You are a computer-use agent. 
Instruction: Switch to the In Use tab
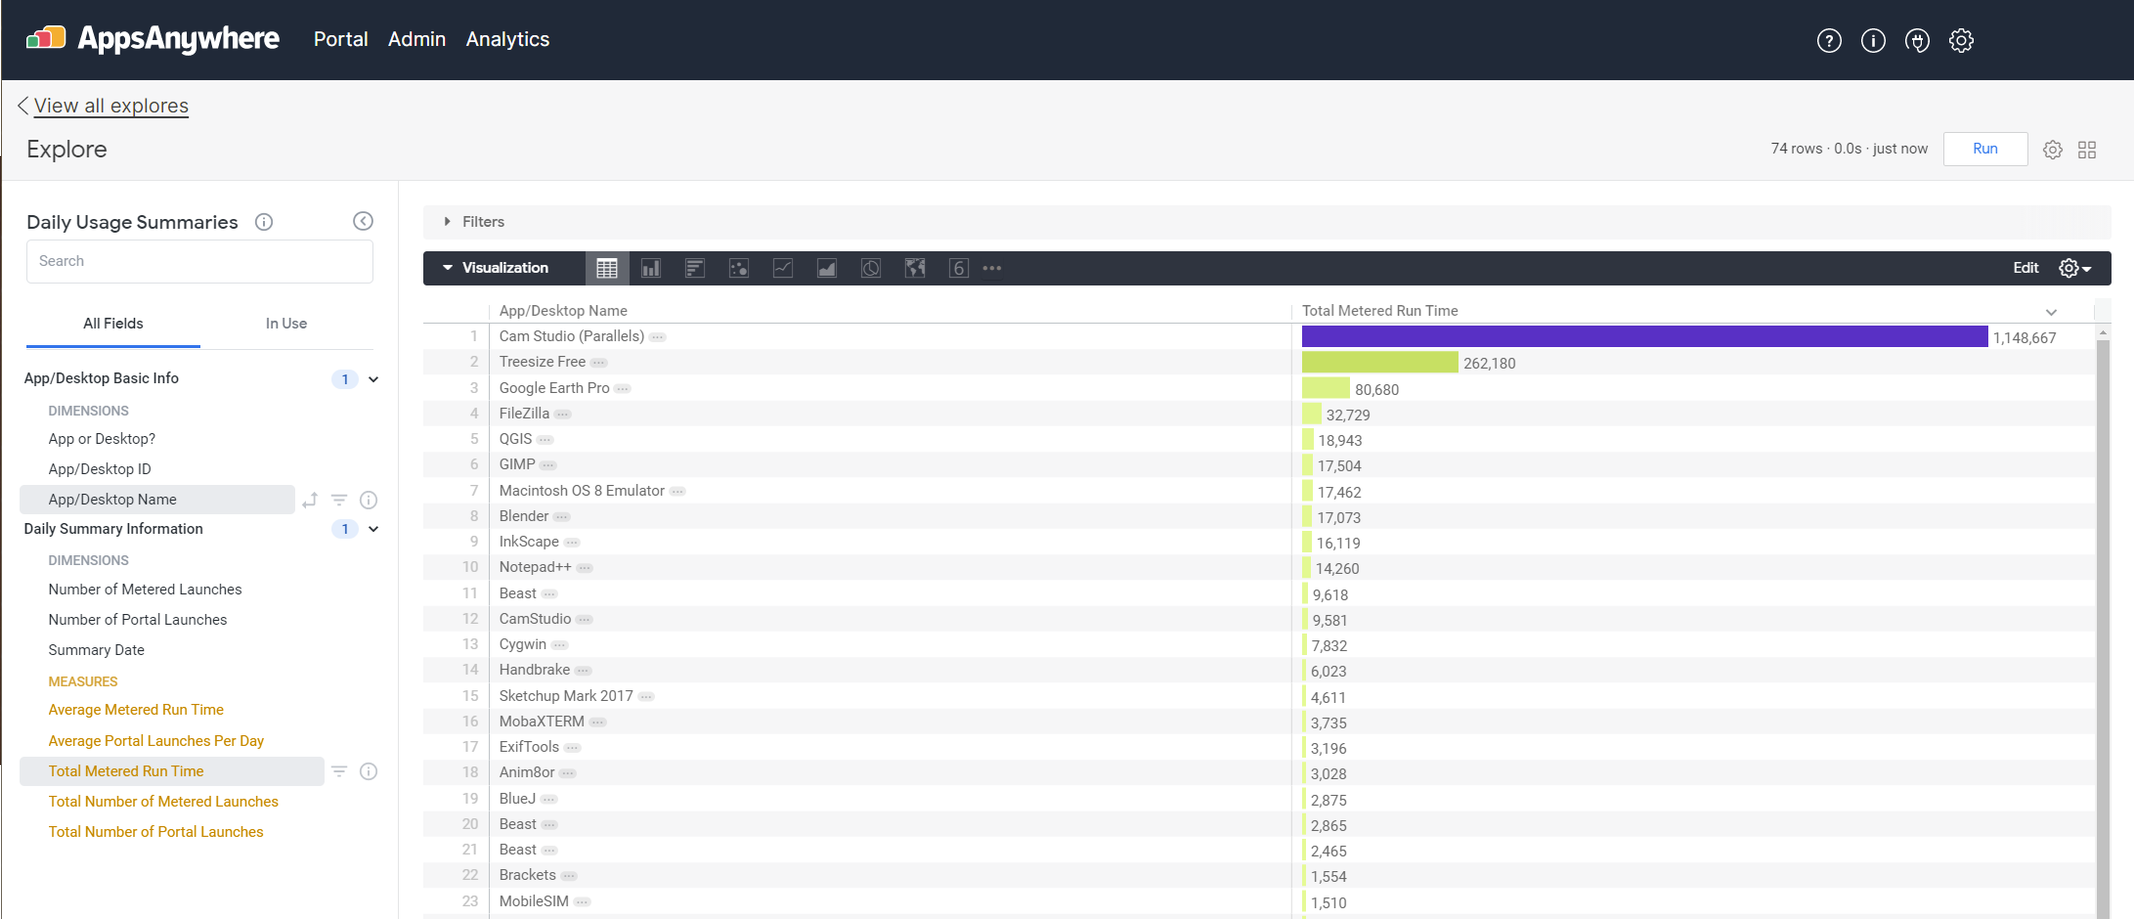pyautogui.click(x=286, y=324)
